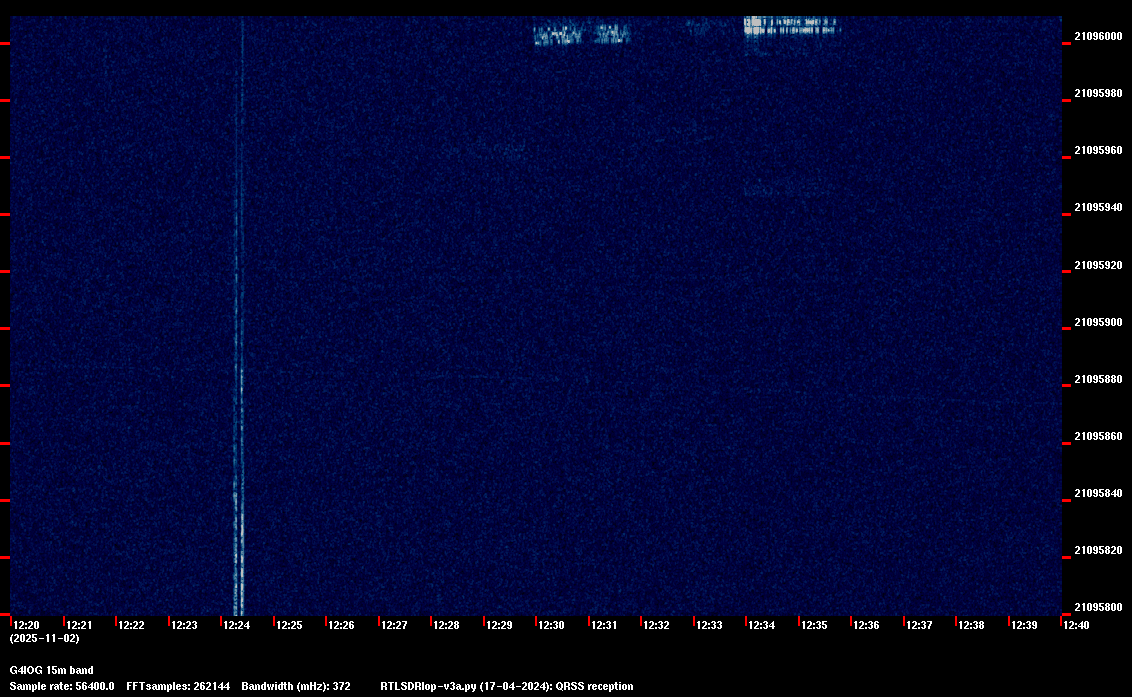Image resolution: width=1132 pixels, height=697 pixels.
Task: Click the 12:32 time axis label
Action: [x=656, y=625]
